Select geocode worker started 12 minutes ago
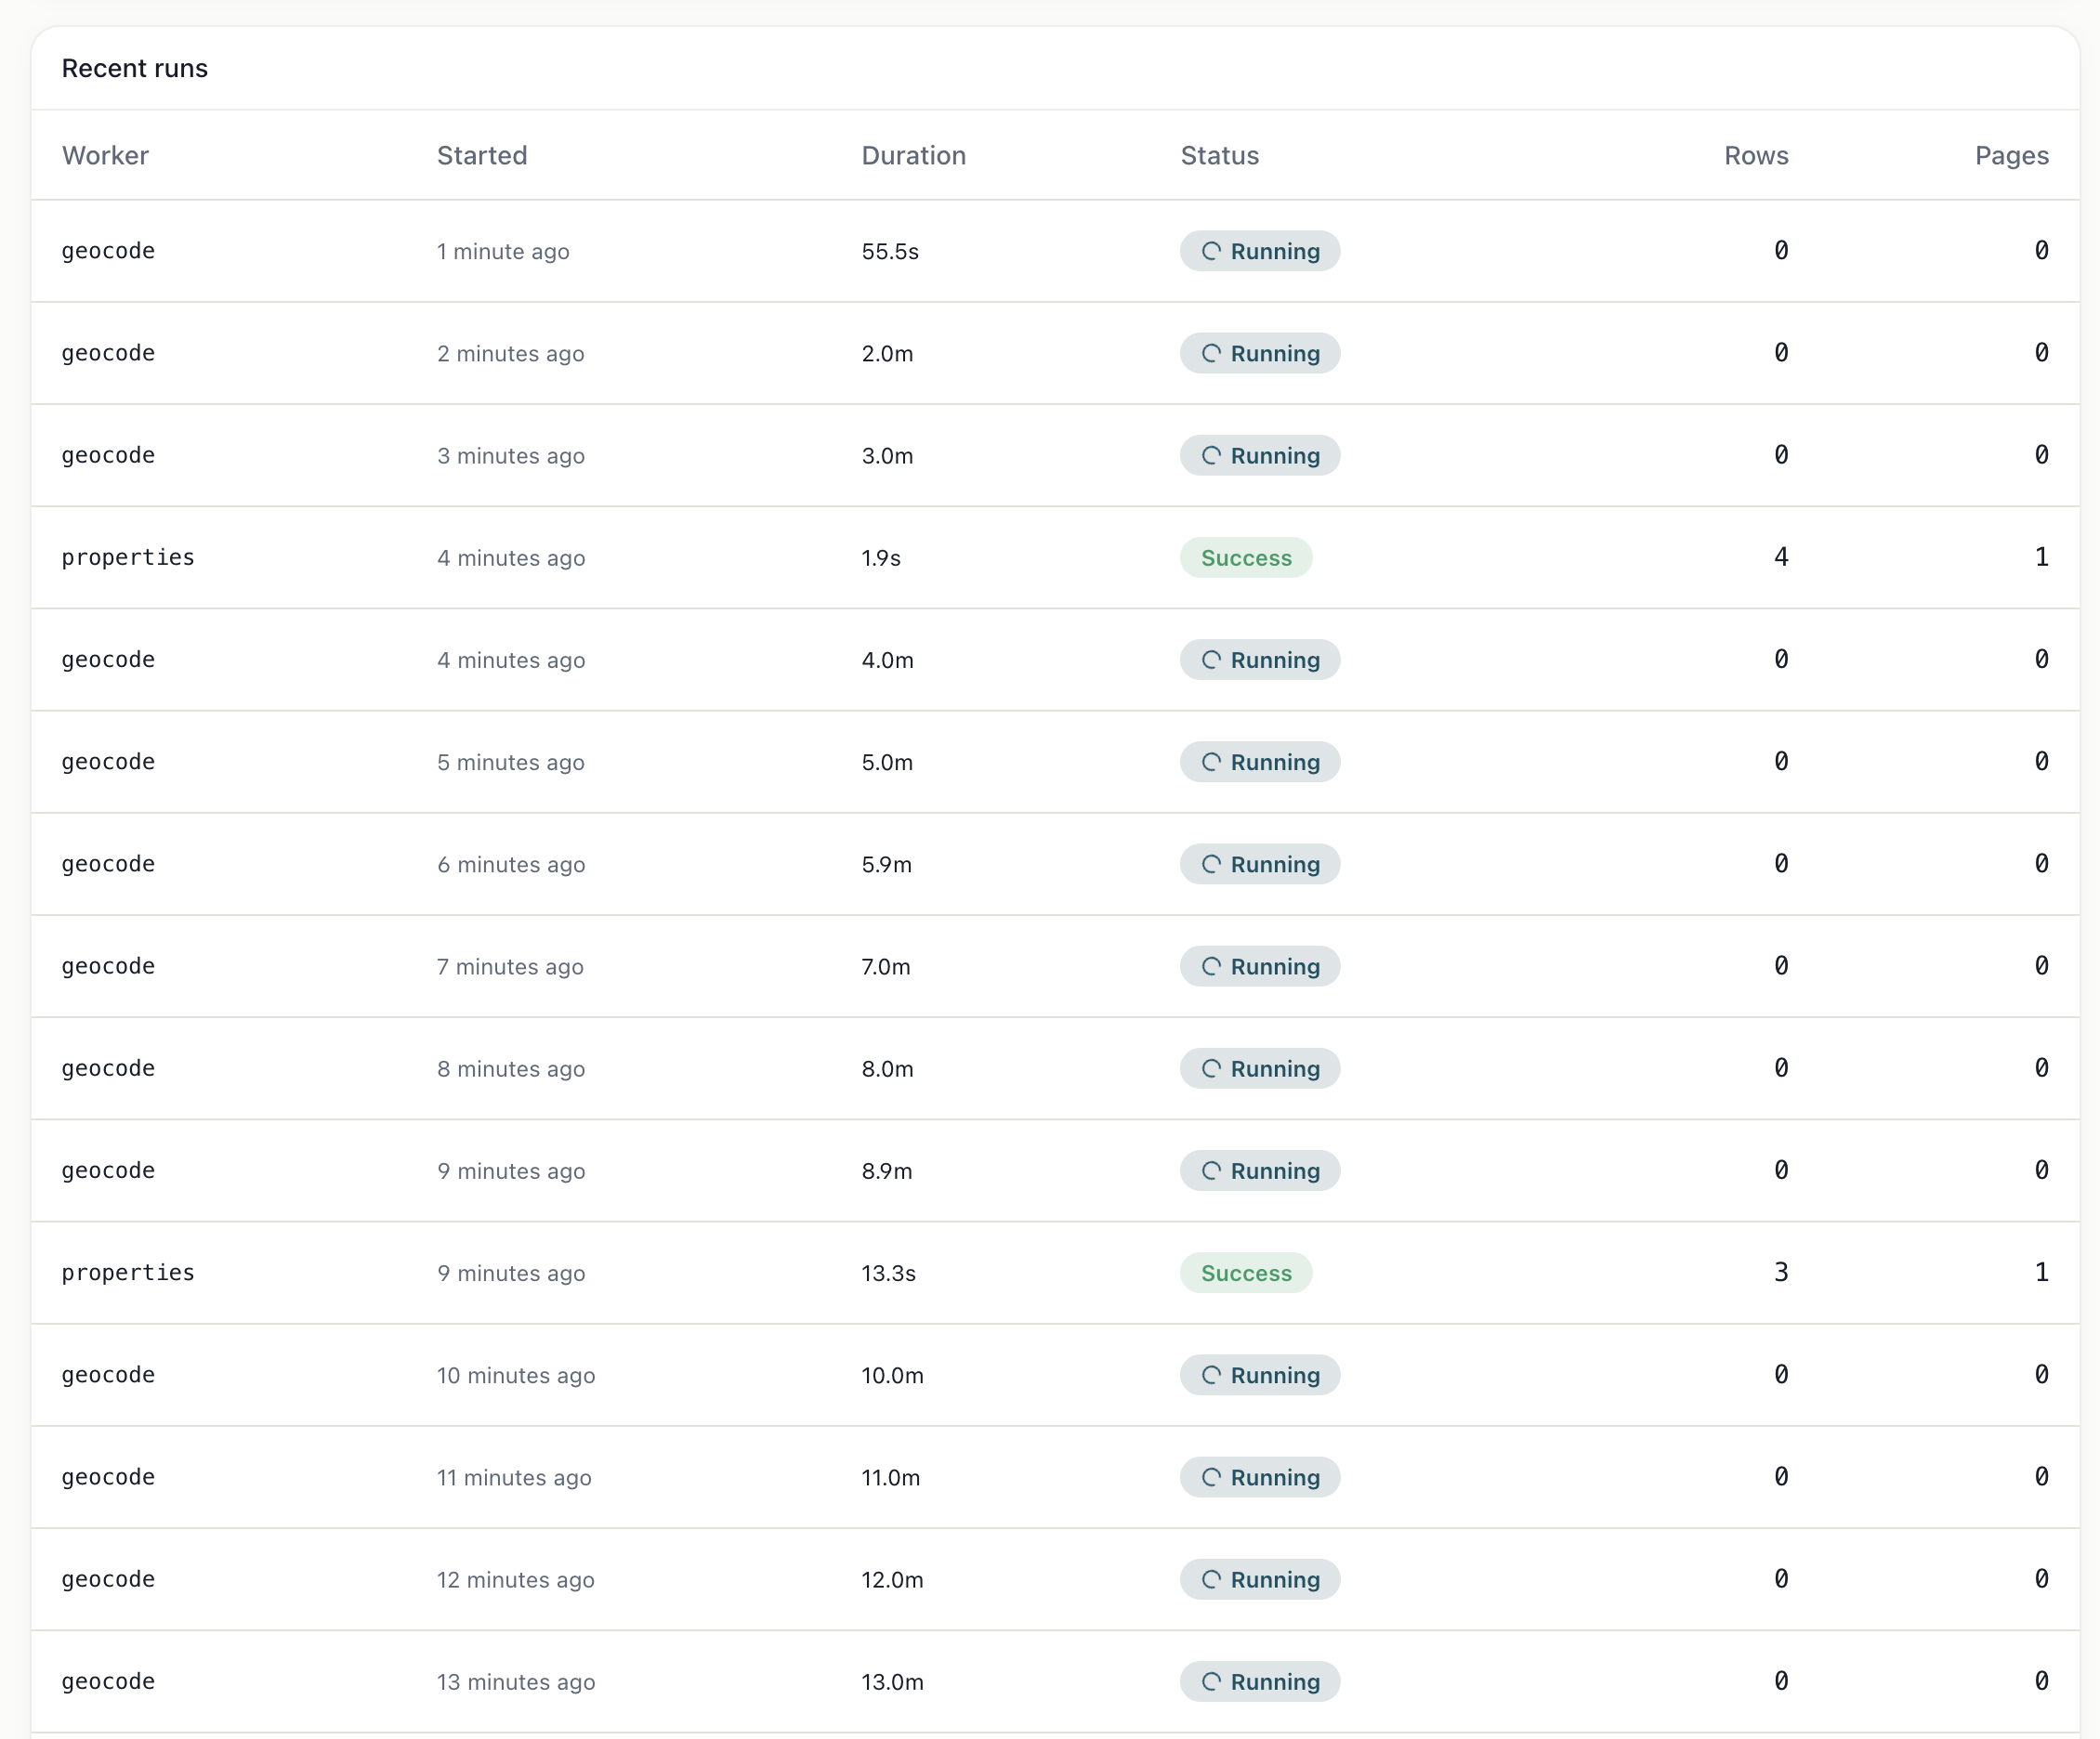This screenshot has width=2100, height=1739. click(x=108, y=1579)
